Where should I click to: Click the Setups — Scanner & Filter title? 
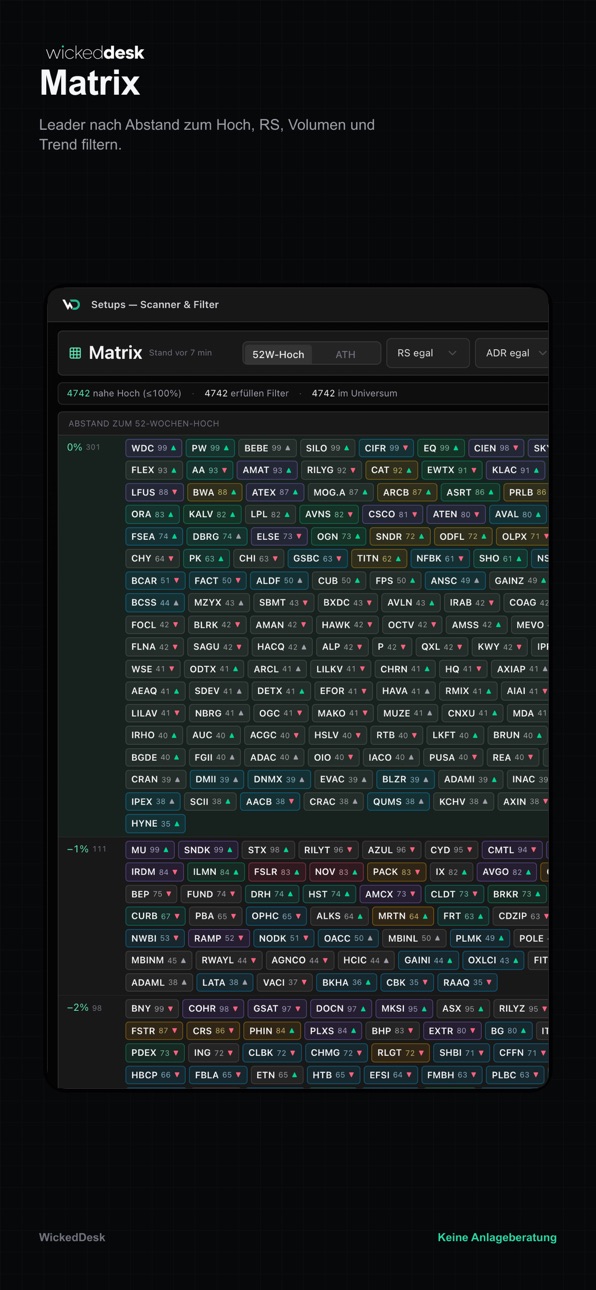[x=155, y=305]
